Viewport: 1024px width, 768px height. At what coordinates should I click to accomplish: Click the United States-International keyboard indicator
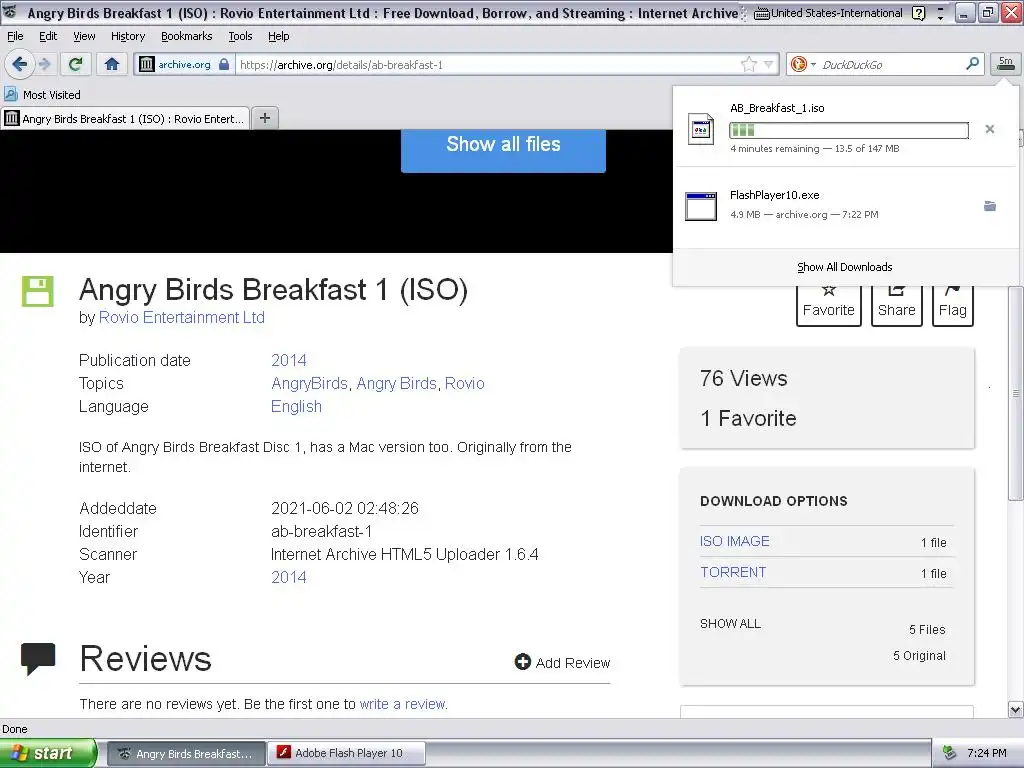pos(828,13)
